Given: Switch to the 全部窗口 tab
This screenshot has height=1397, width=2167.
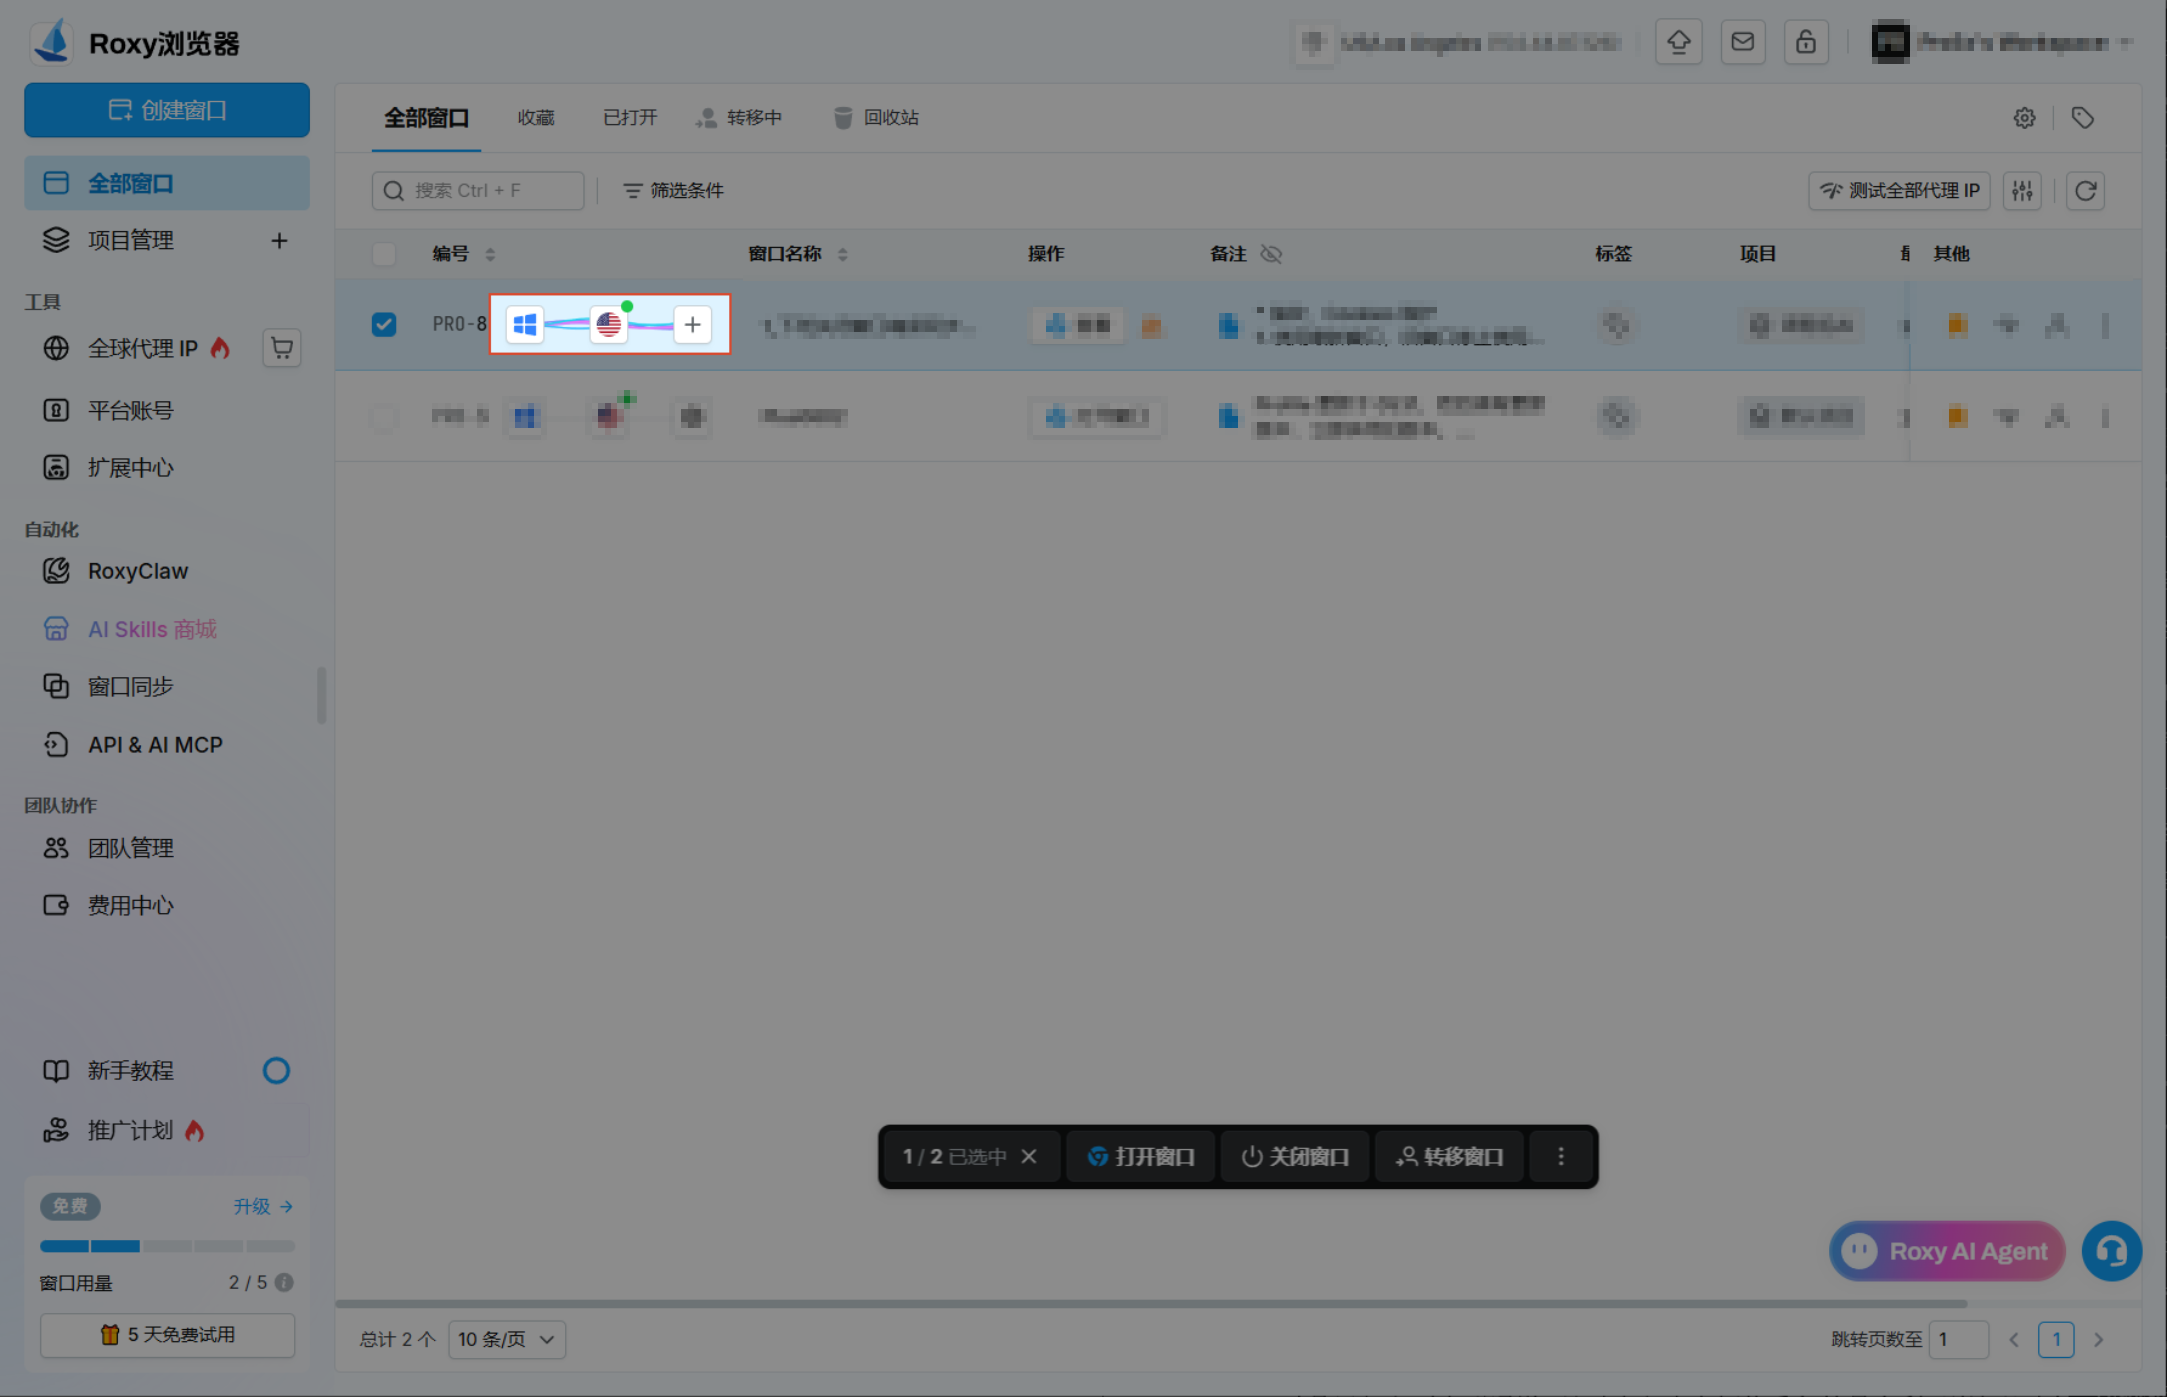Looking at the screenshot, I should pos(427,118).
